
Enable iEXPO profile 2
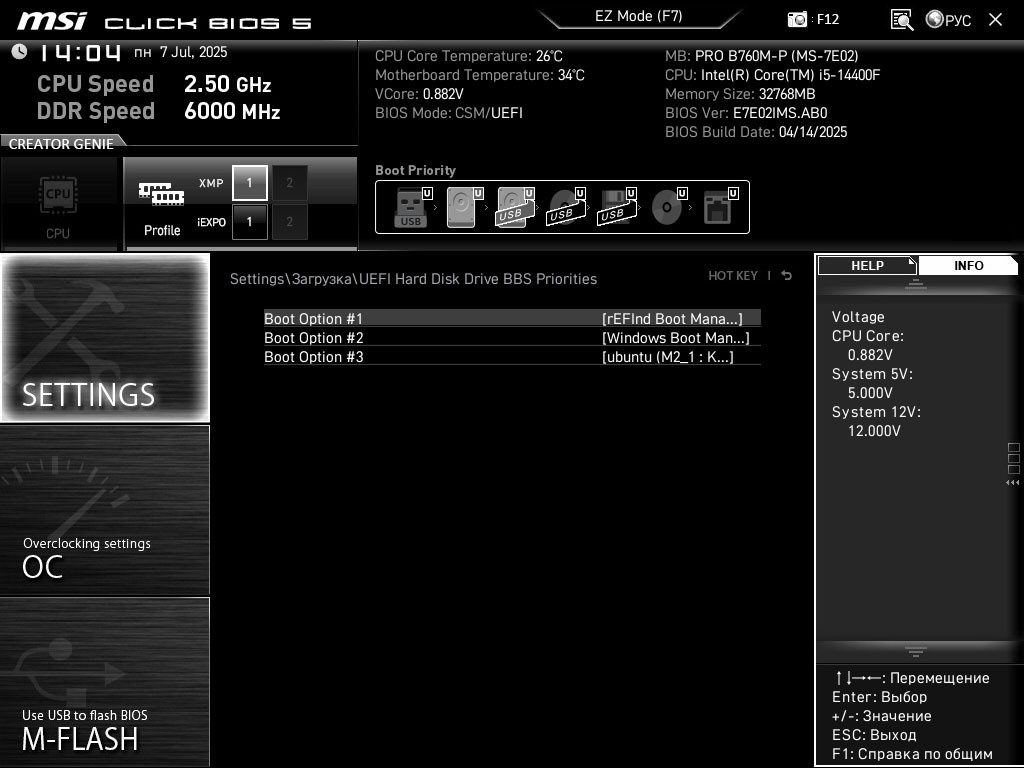pyautogui.click(x=289, y=222)
